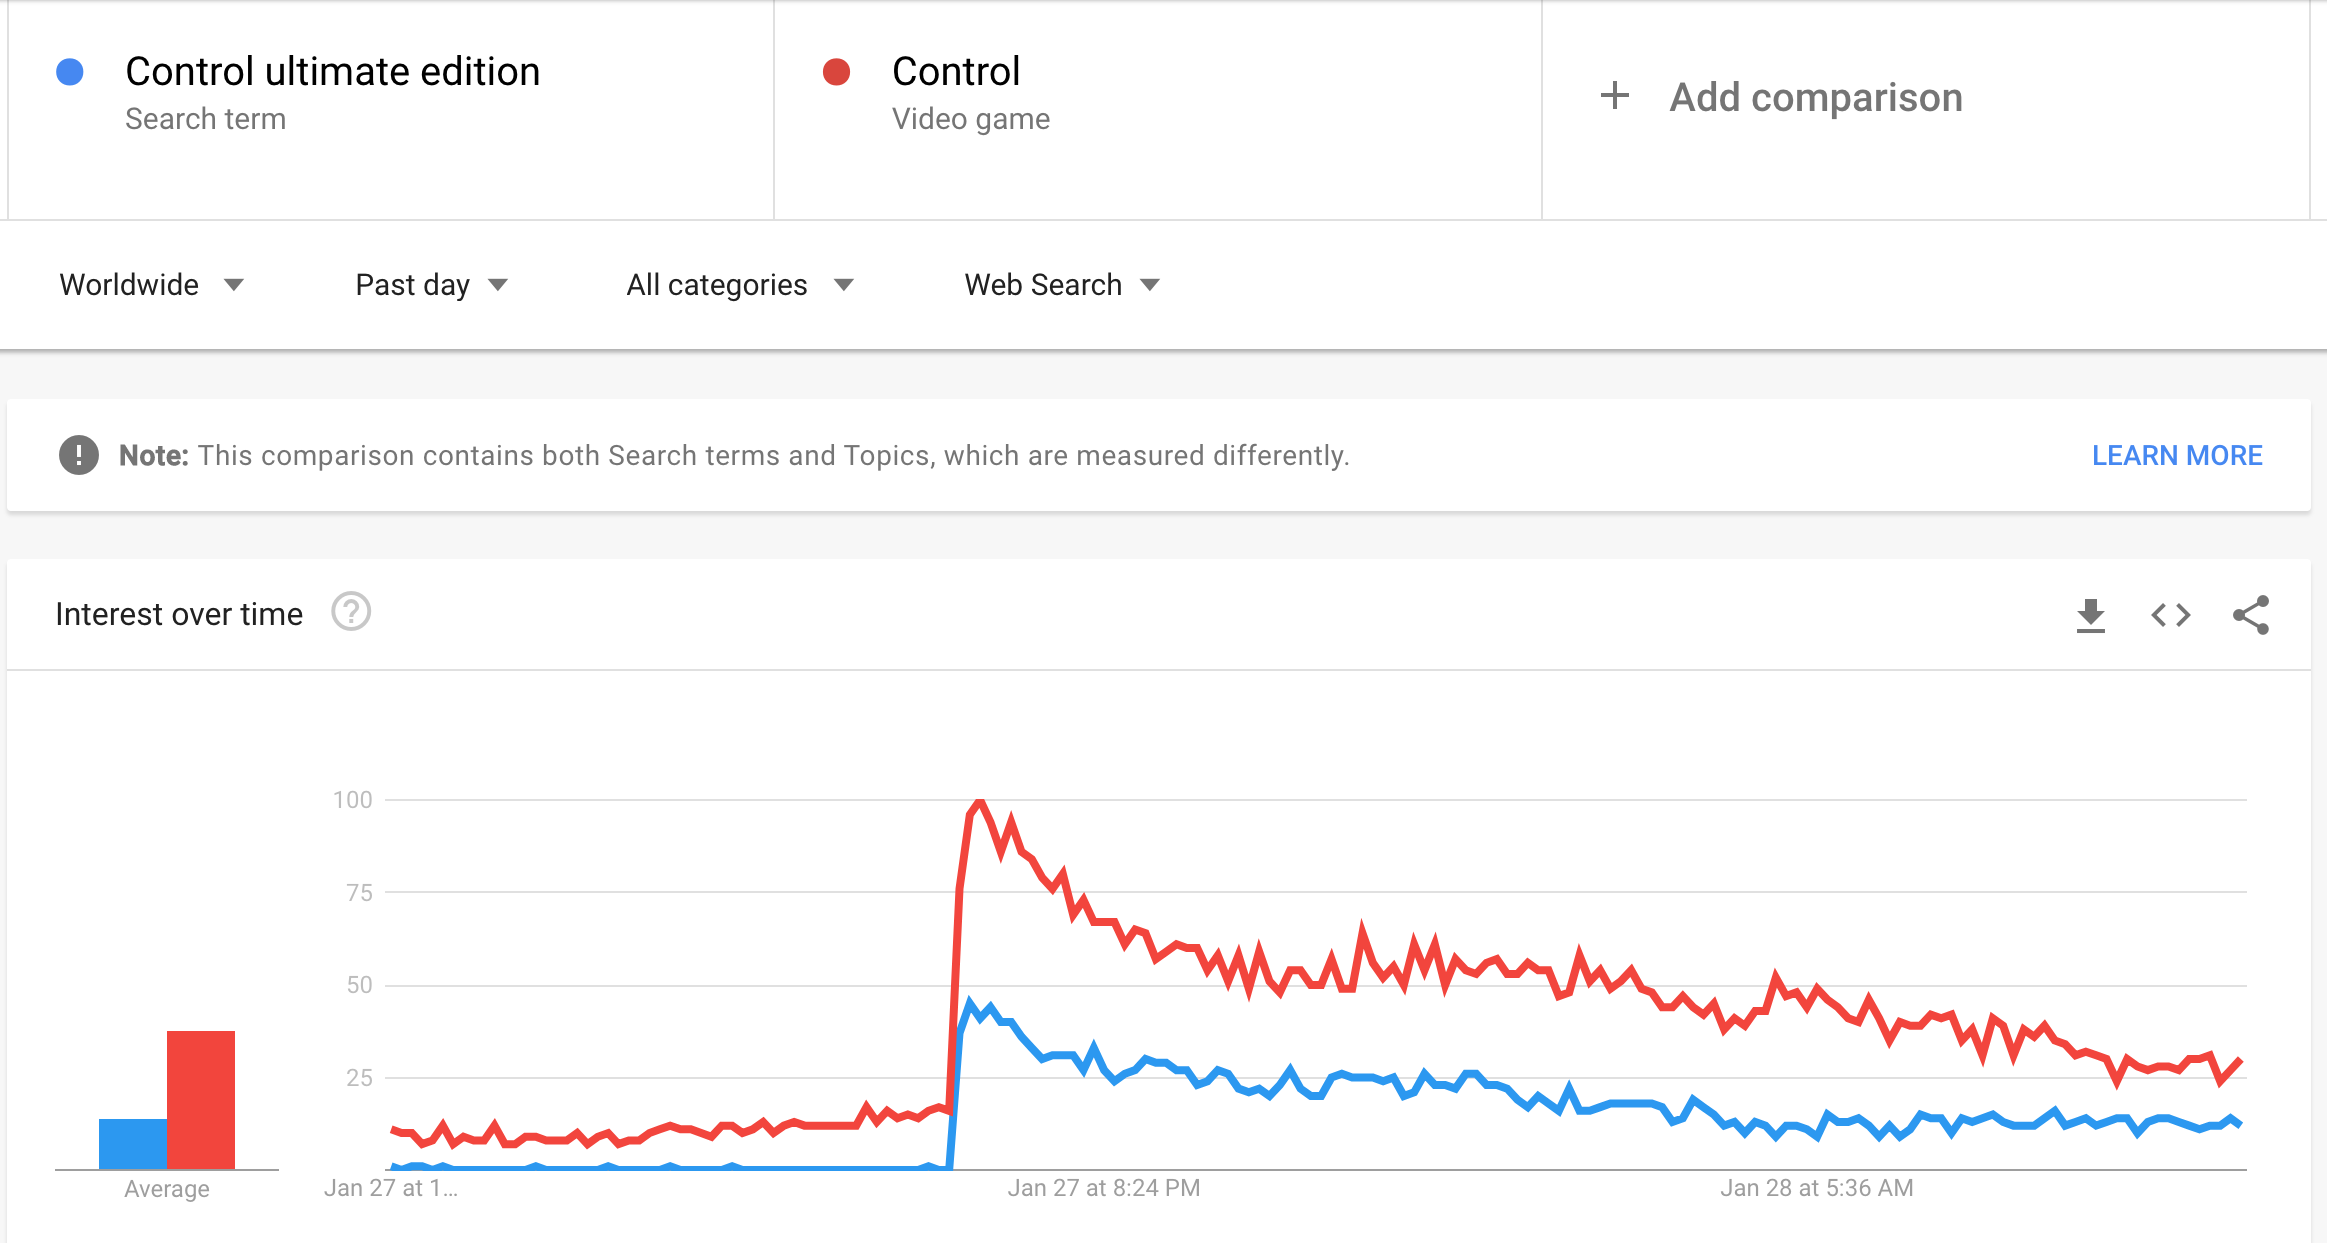Viewport: 2327px width, 1243px height.
Task: Click the Add comparison text
Action: (x=1816, y=97)
